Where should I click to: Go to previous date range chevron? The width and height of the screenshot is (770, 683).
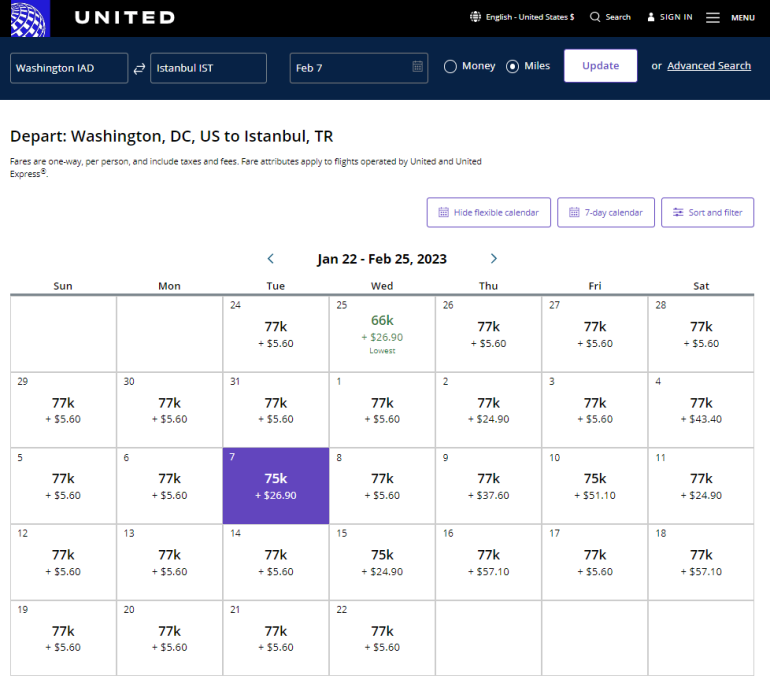coord(270,259)
